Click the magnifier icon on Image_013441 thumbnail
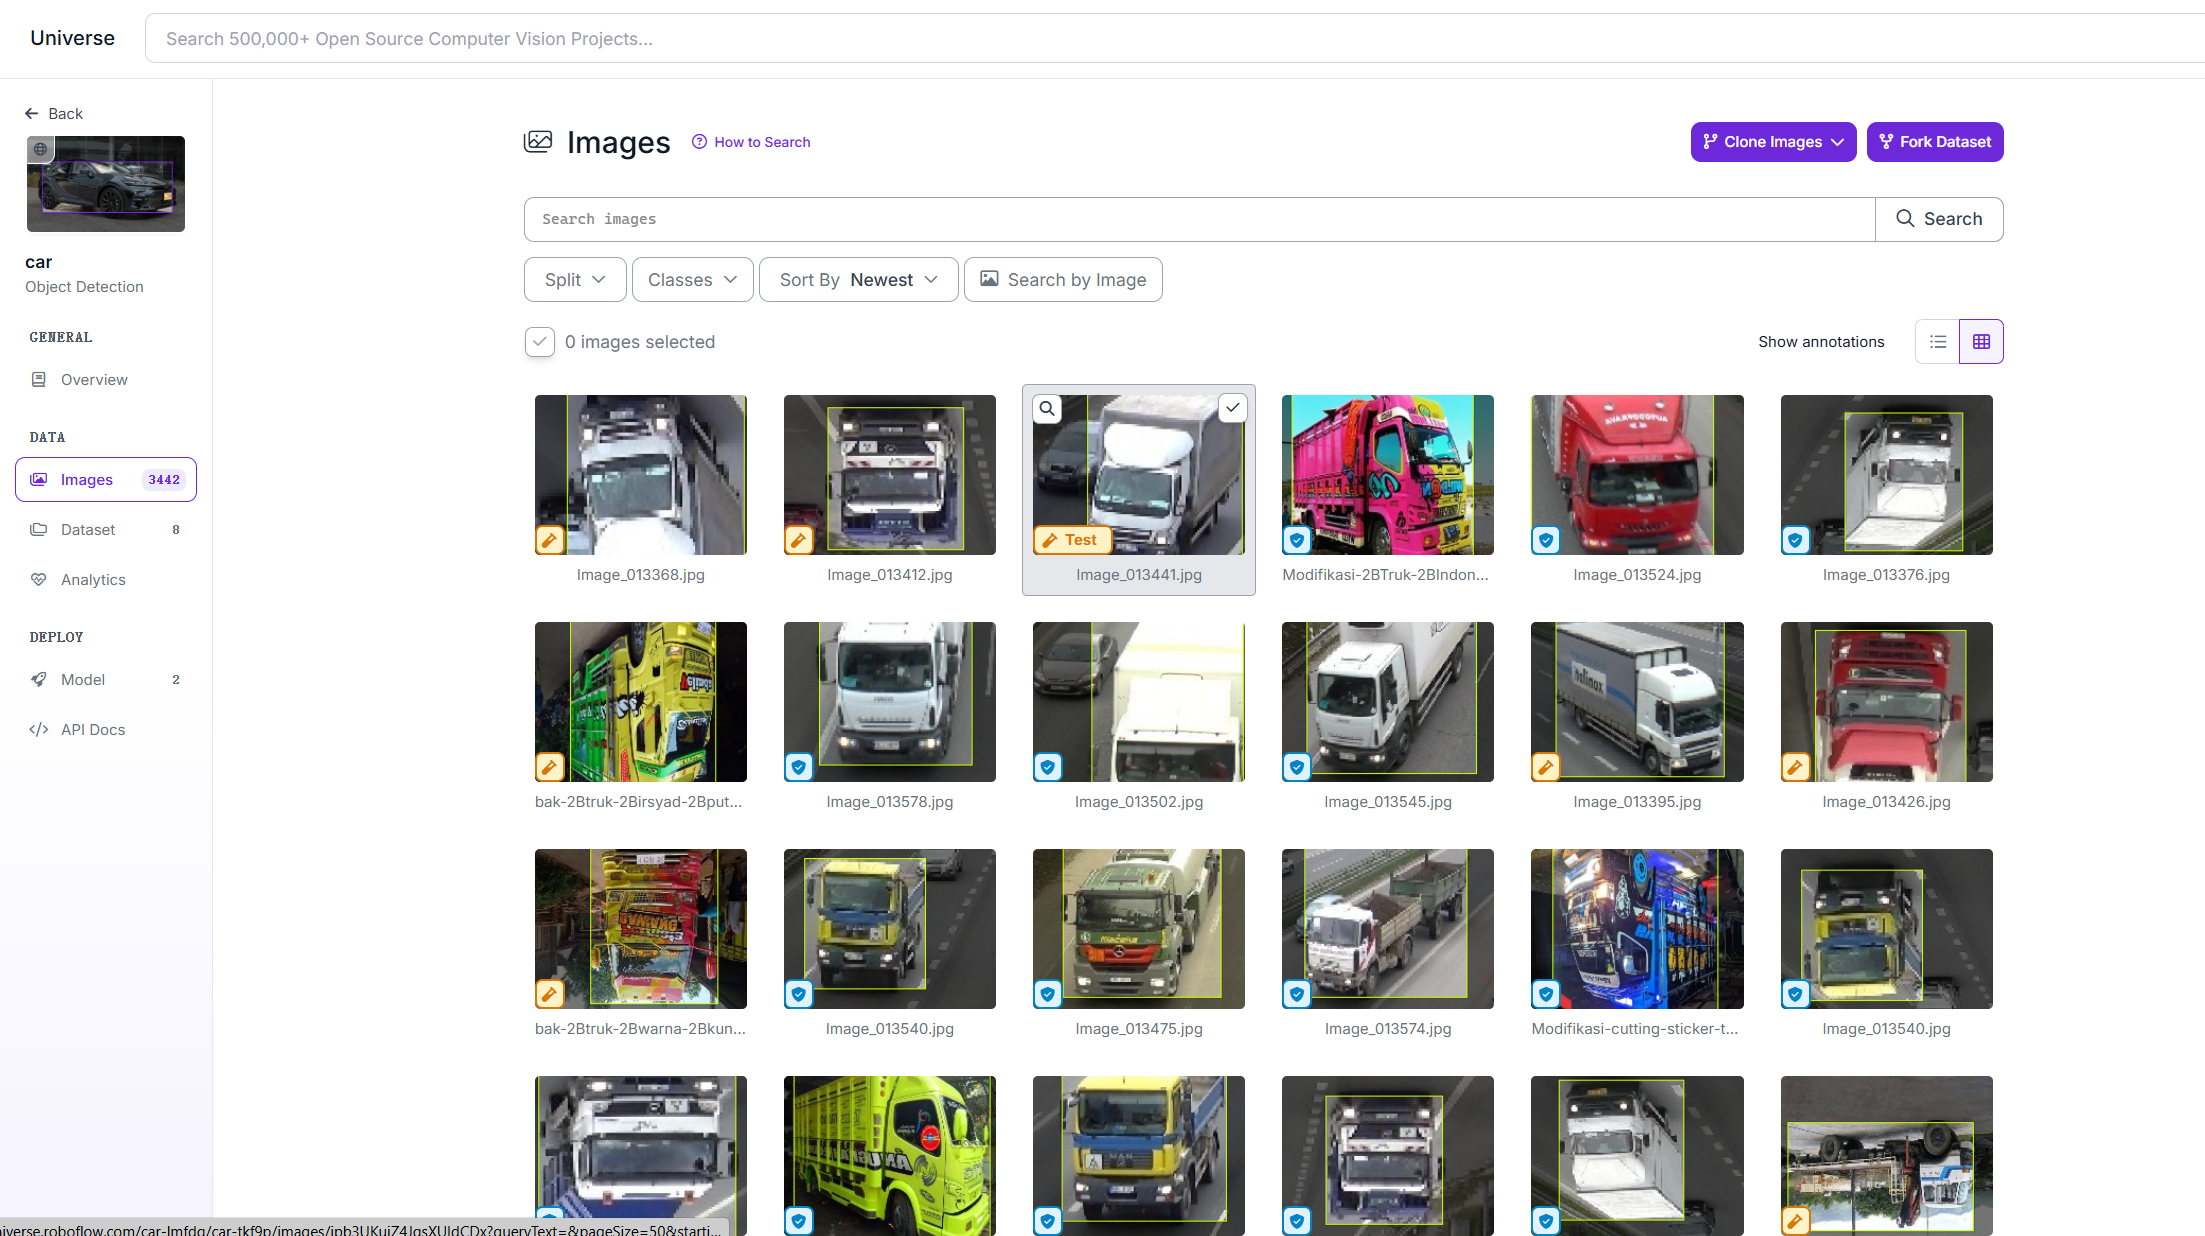2205x1236 pixels. [1047, 408]
